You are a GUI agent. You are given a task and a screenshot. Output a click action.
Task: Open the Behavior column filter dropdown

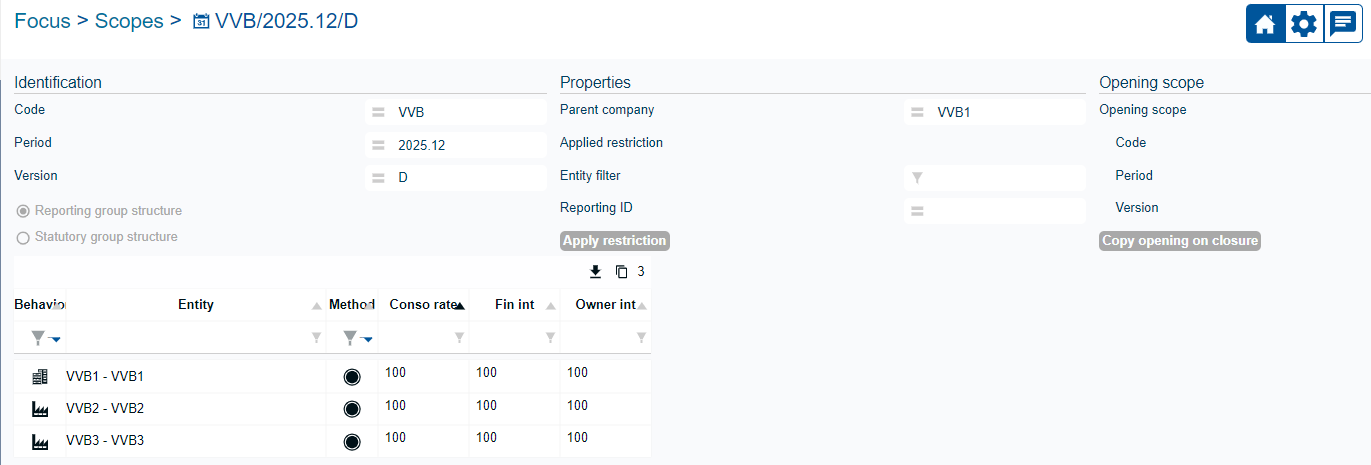pos(46,338)
